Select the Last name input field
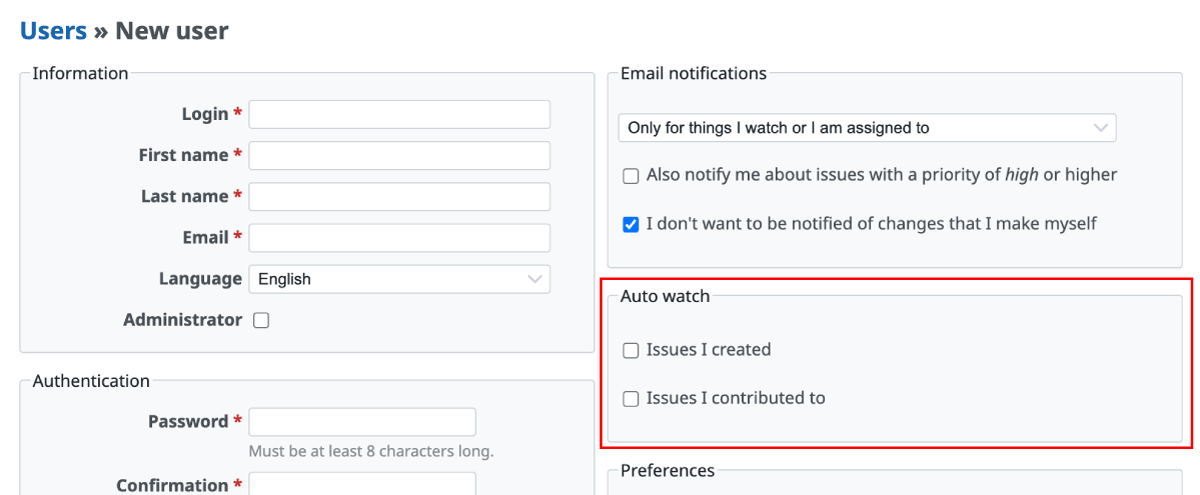Image resolution: width=1200 pixels, height=495 pixels. tap(399, 197)
